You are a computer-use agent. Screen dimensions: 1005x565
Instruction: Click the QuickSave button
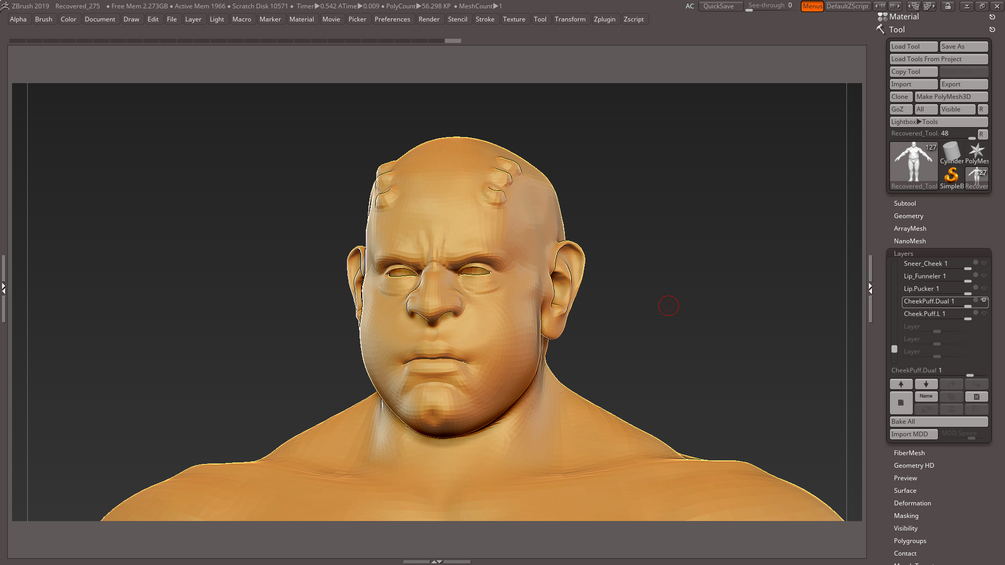pos(720,6)
